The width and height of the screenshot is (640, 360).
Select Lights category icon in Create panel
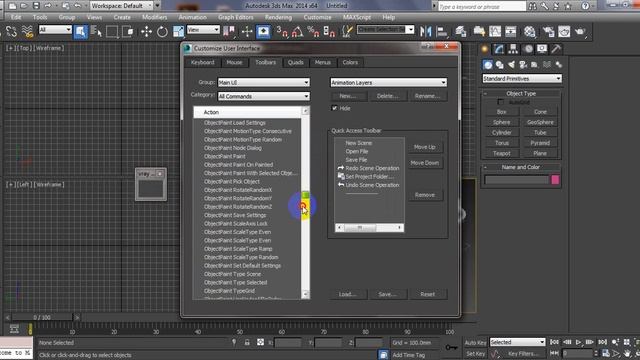(511, 64)
